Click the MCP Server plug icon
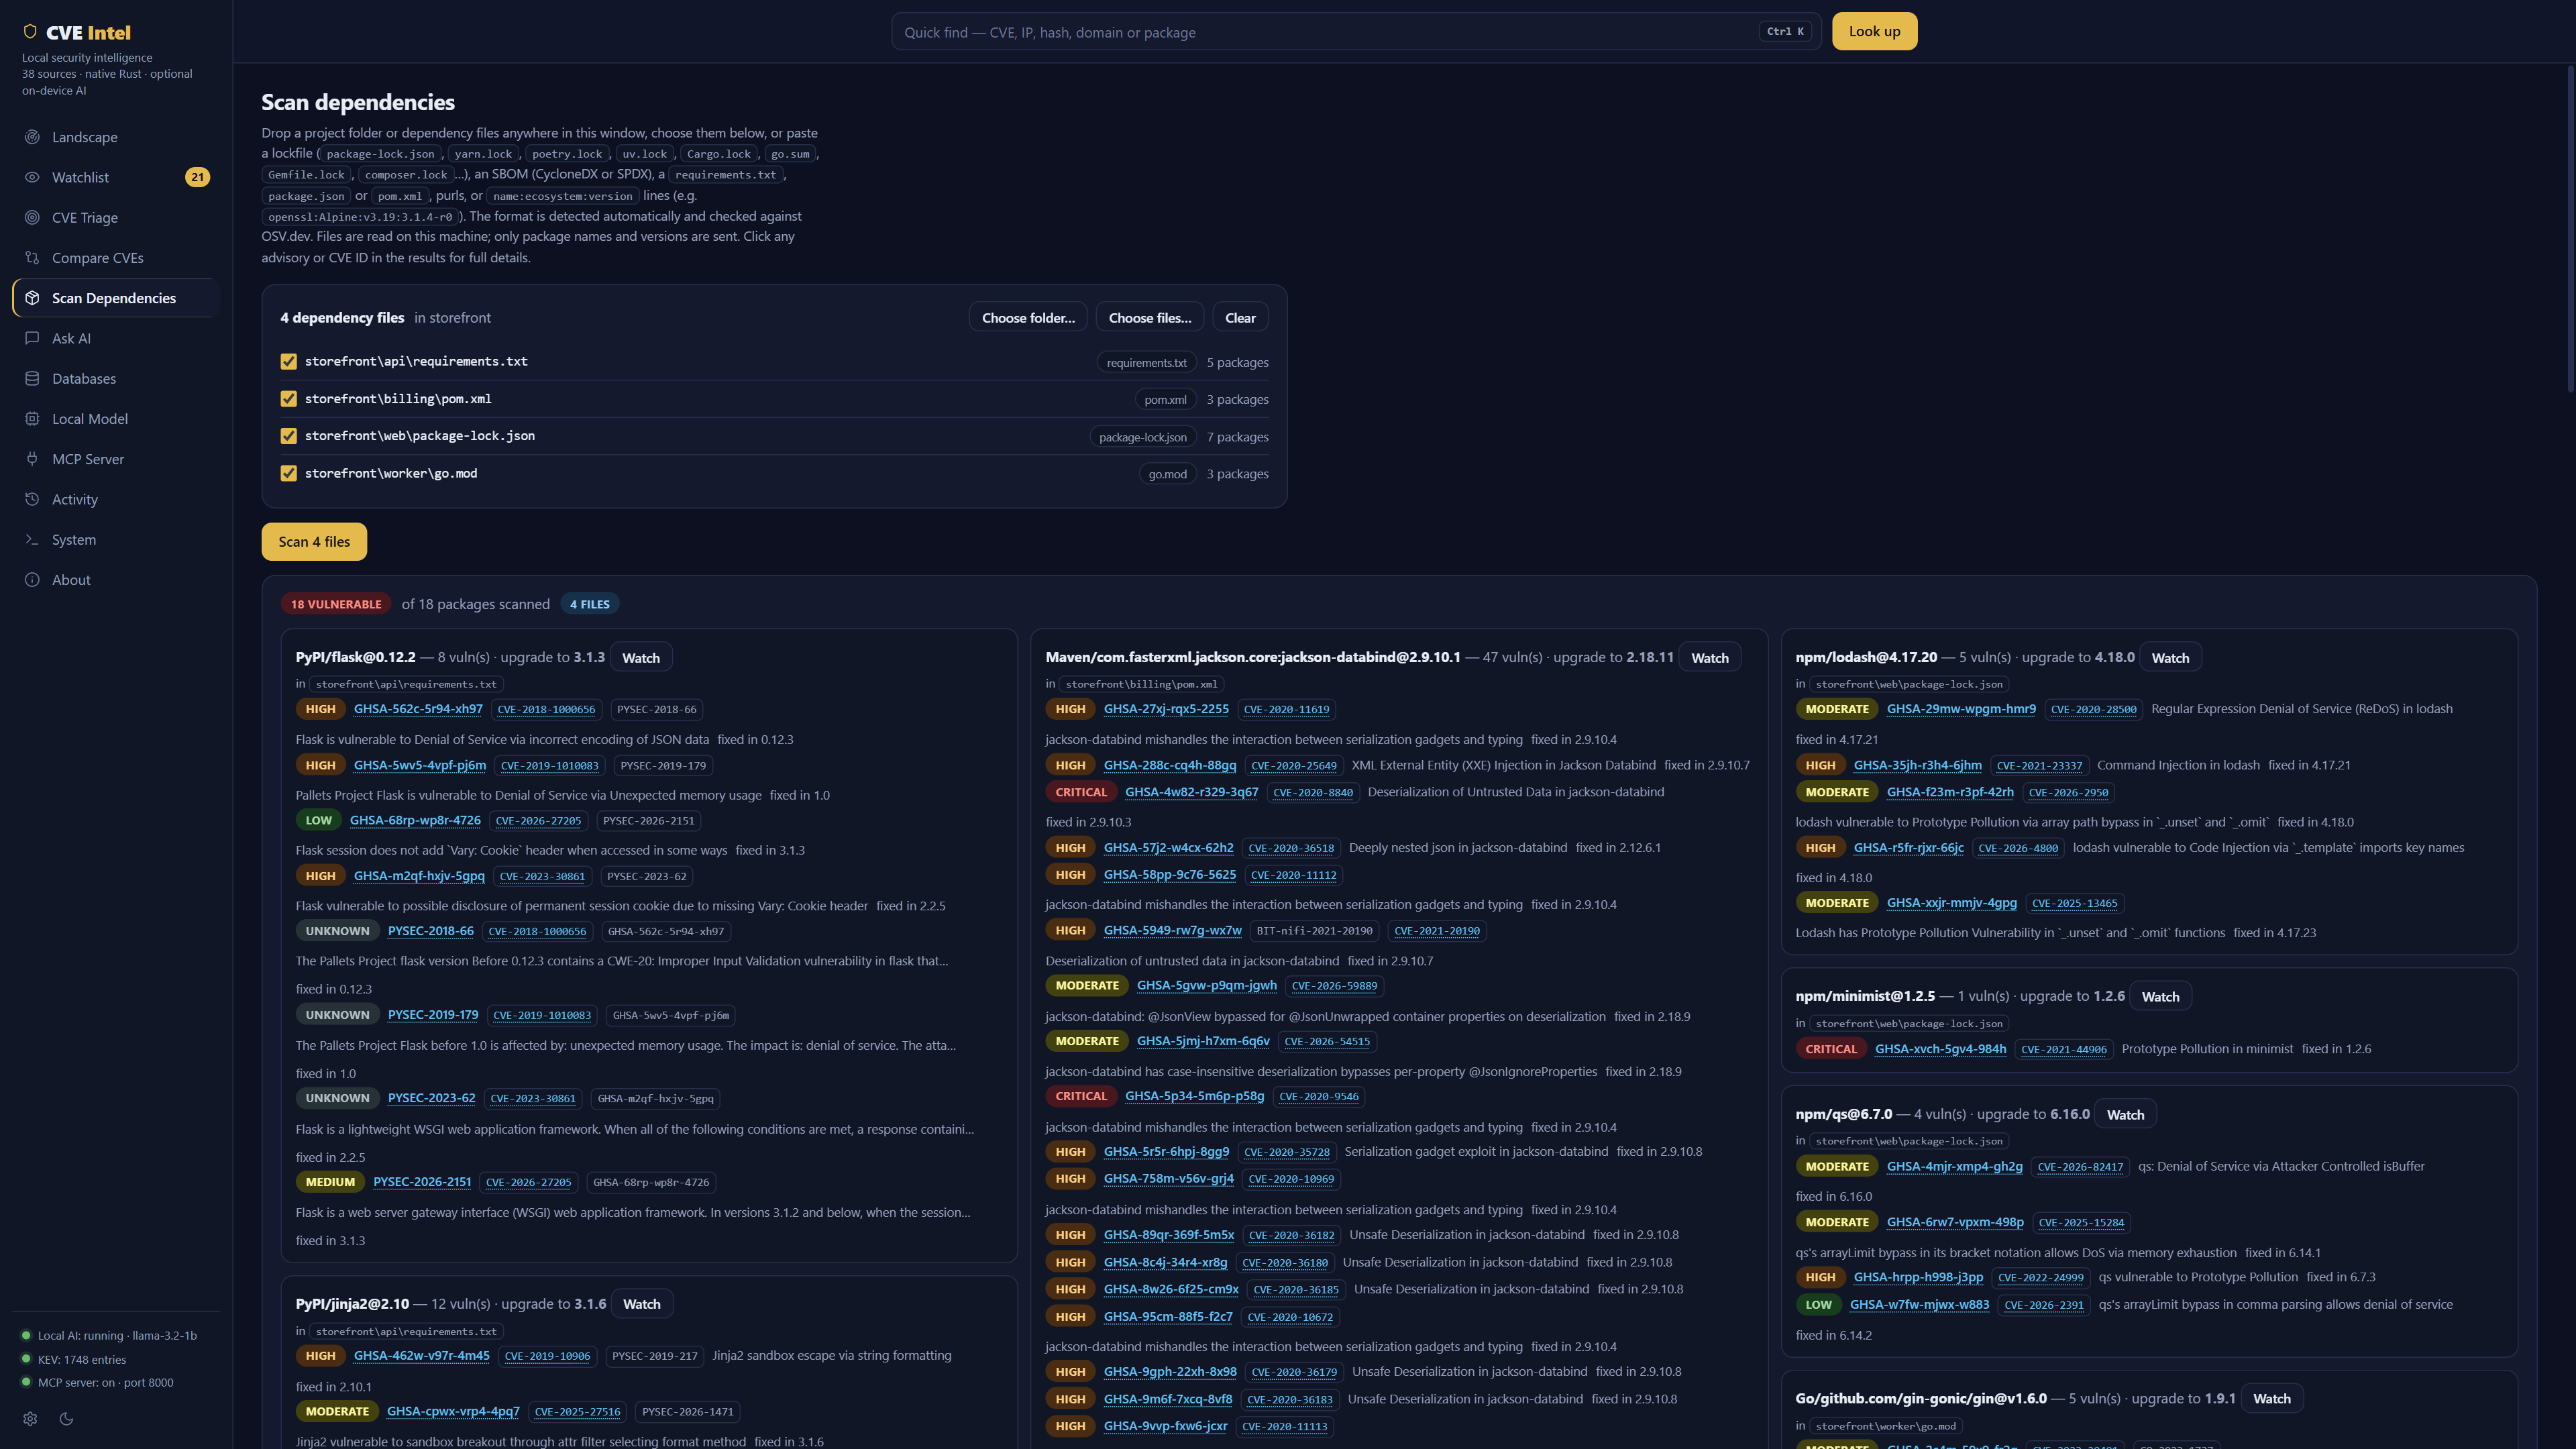The image size is (2576, 1449). coord(32,459)
